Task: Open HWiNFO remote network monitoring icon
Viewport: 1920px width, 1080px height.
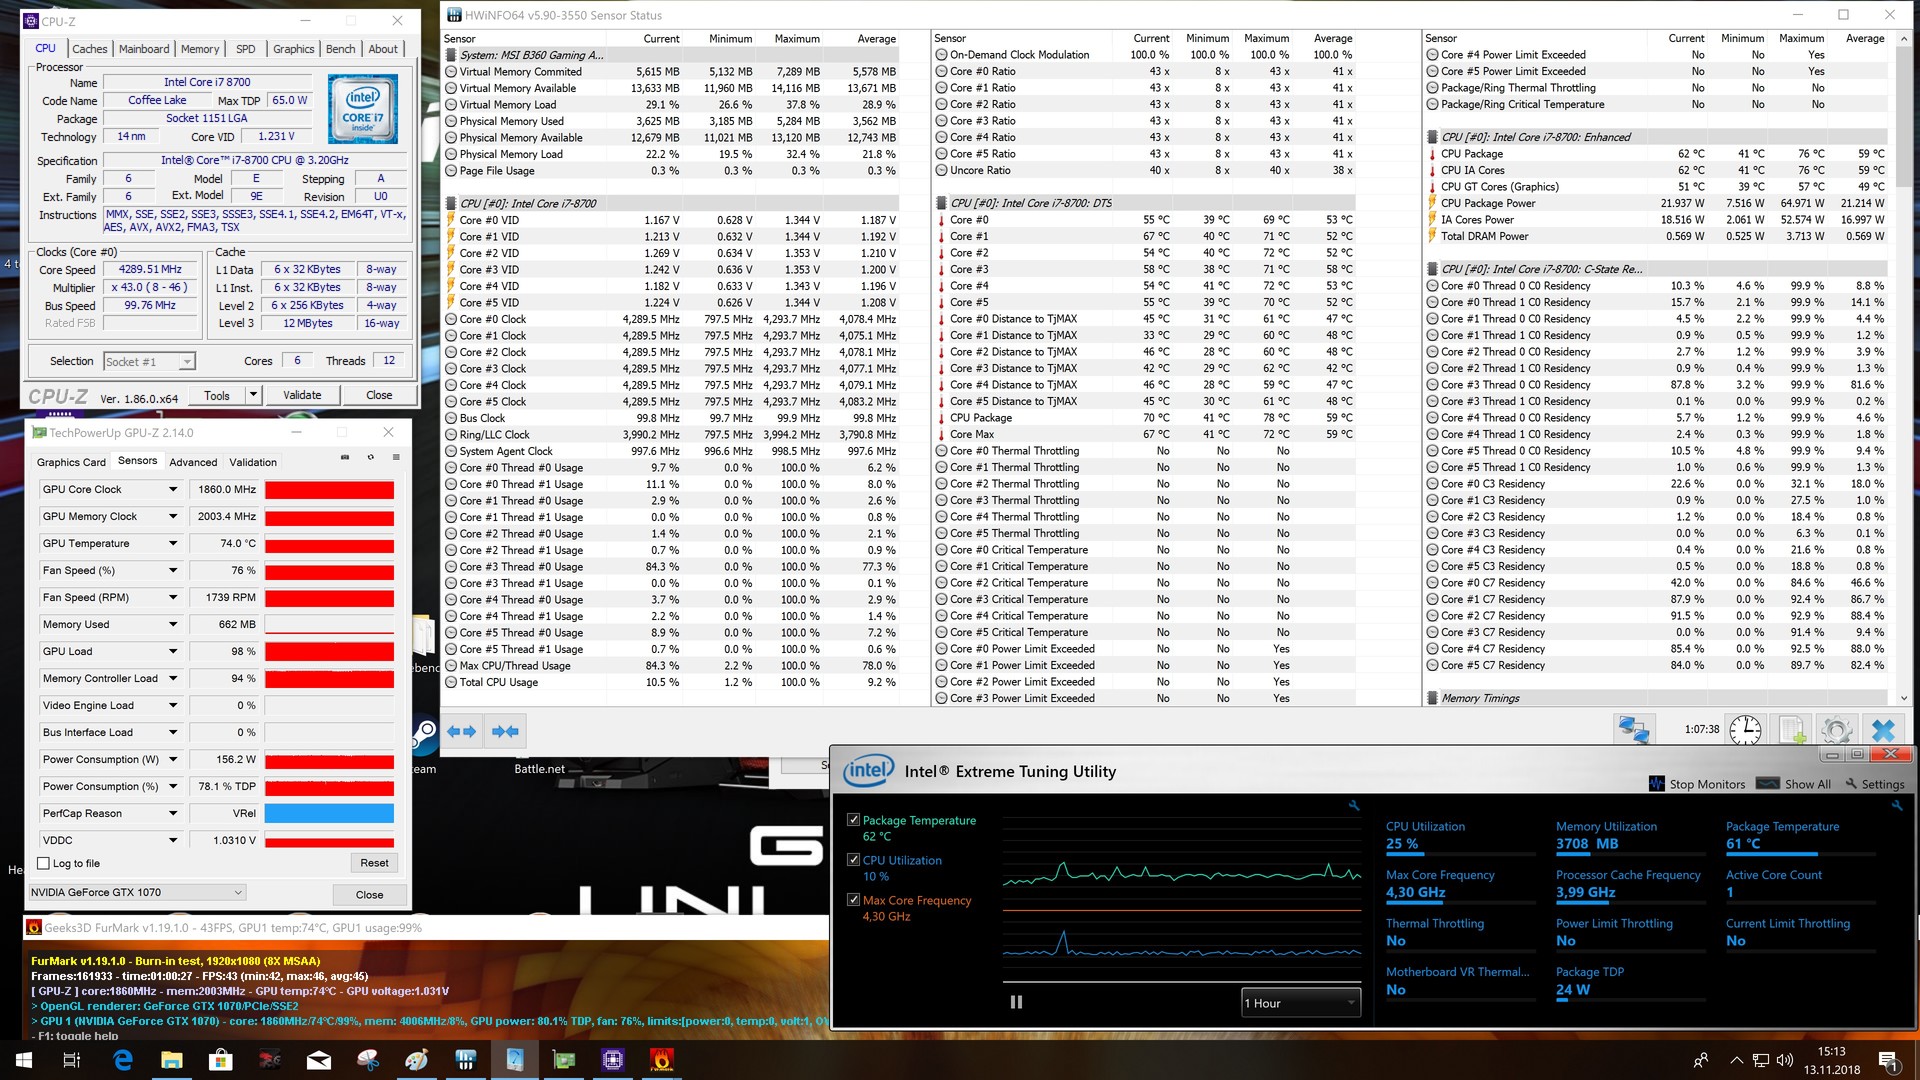Action: point(1634,730)
